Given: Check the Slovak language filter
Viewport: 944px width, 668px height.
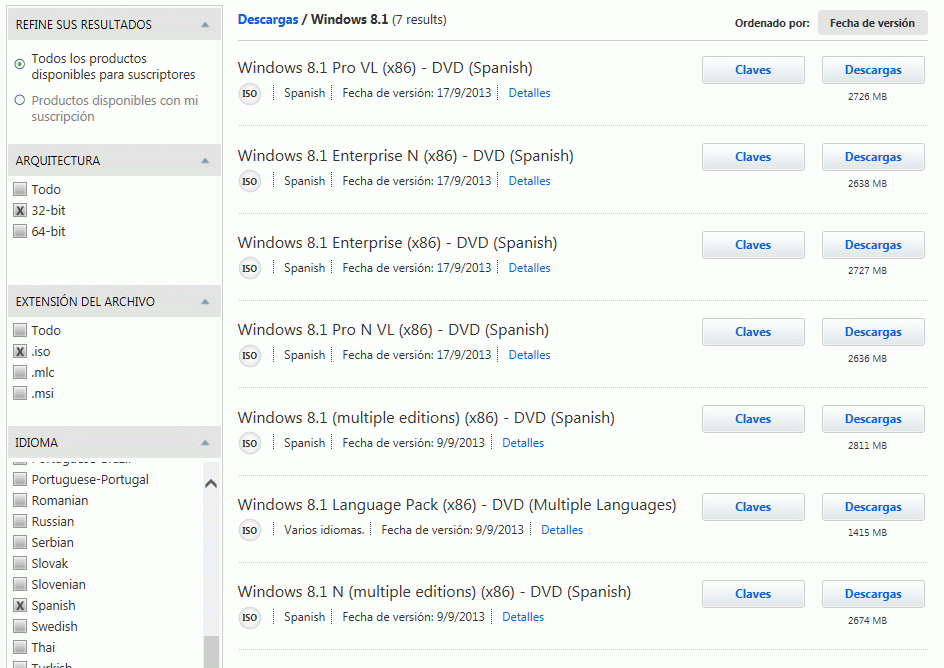Looking at the screenshot, I should tap(20, 564).
